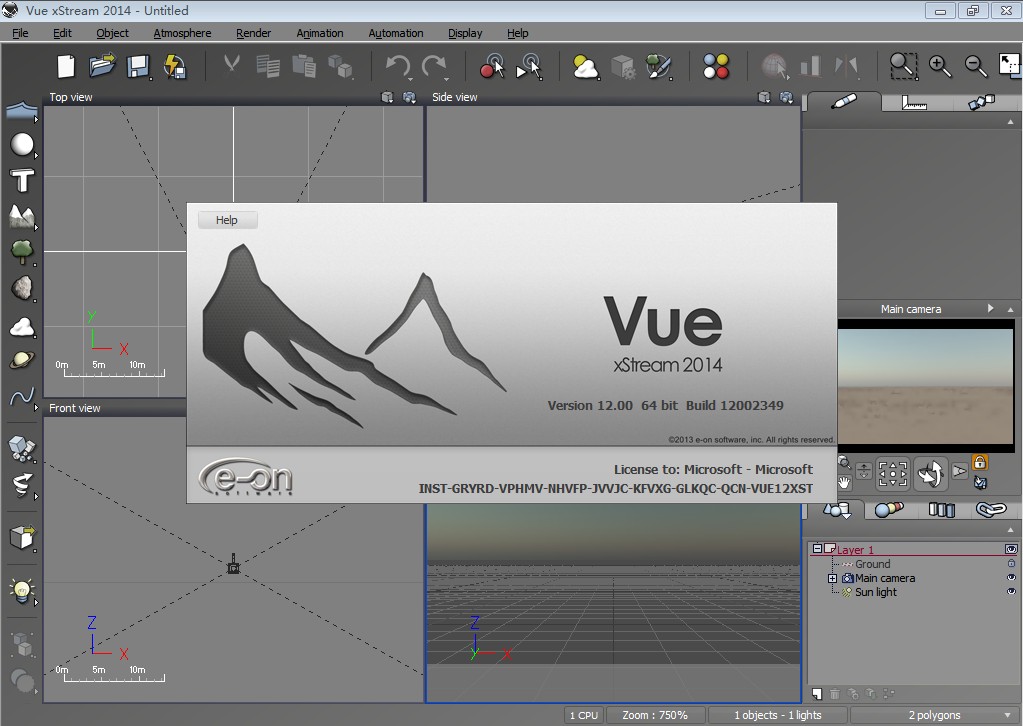Select the Text object tool
Image resolution: width=1023 pixels, height=726 pixels.
(22, 179)
